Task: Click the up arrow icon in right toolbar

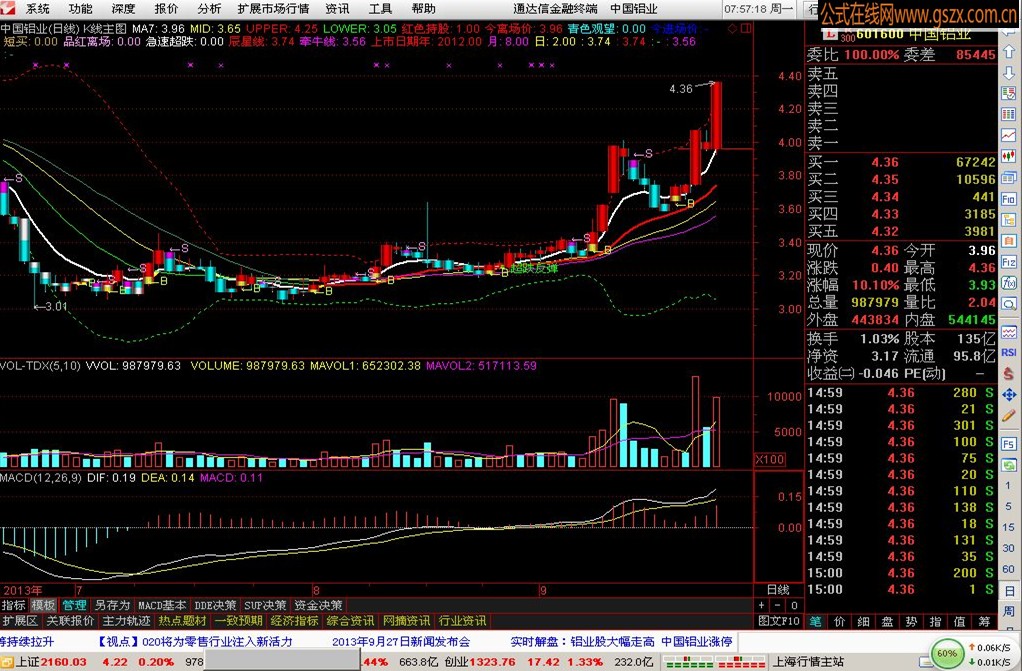Action: pos(1008,52)
